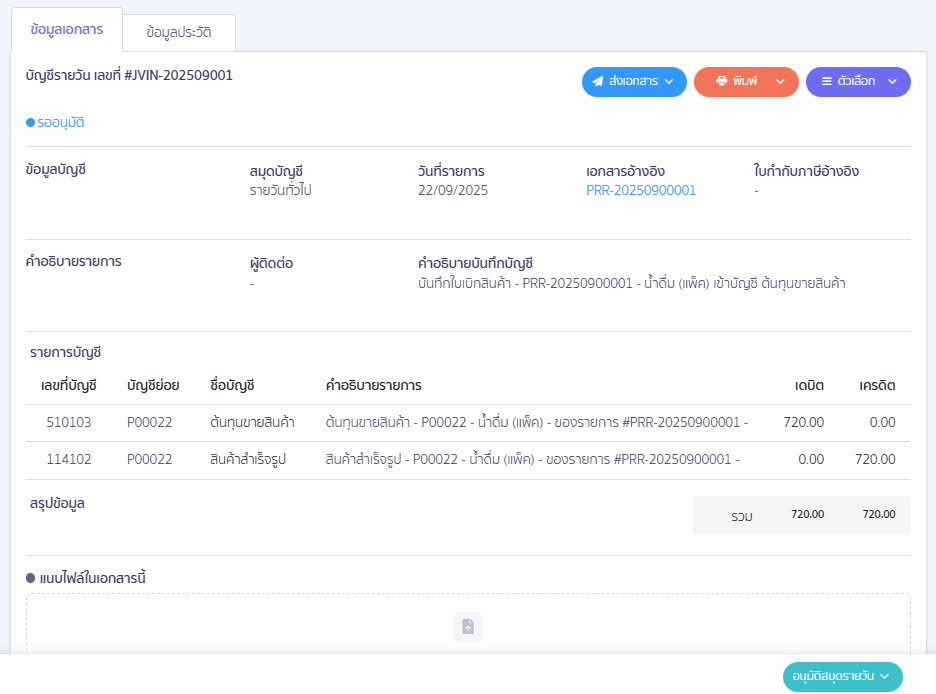
Task: Click the เลขที่บัญชี column header
Action: point(69,385)
